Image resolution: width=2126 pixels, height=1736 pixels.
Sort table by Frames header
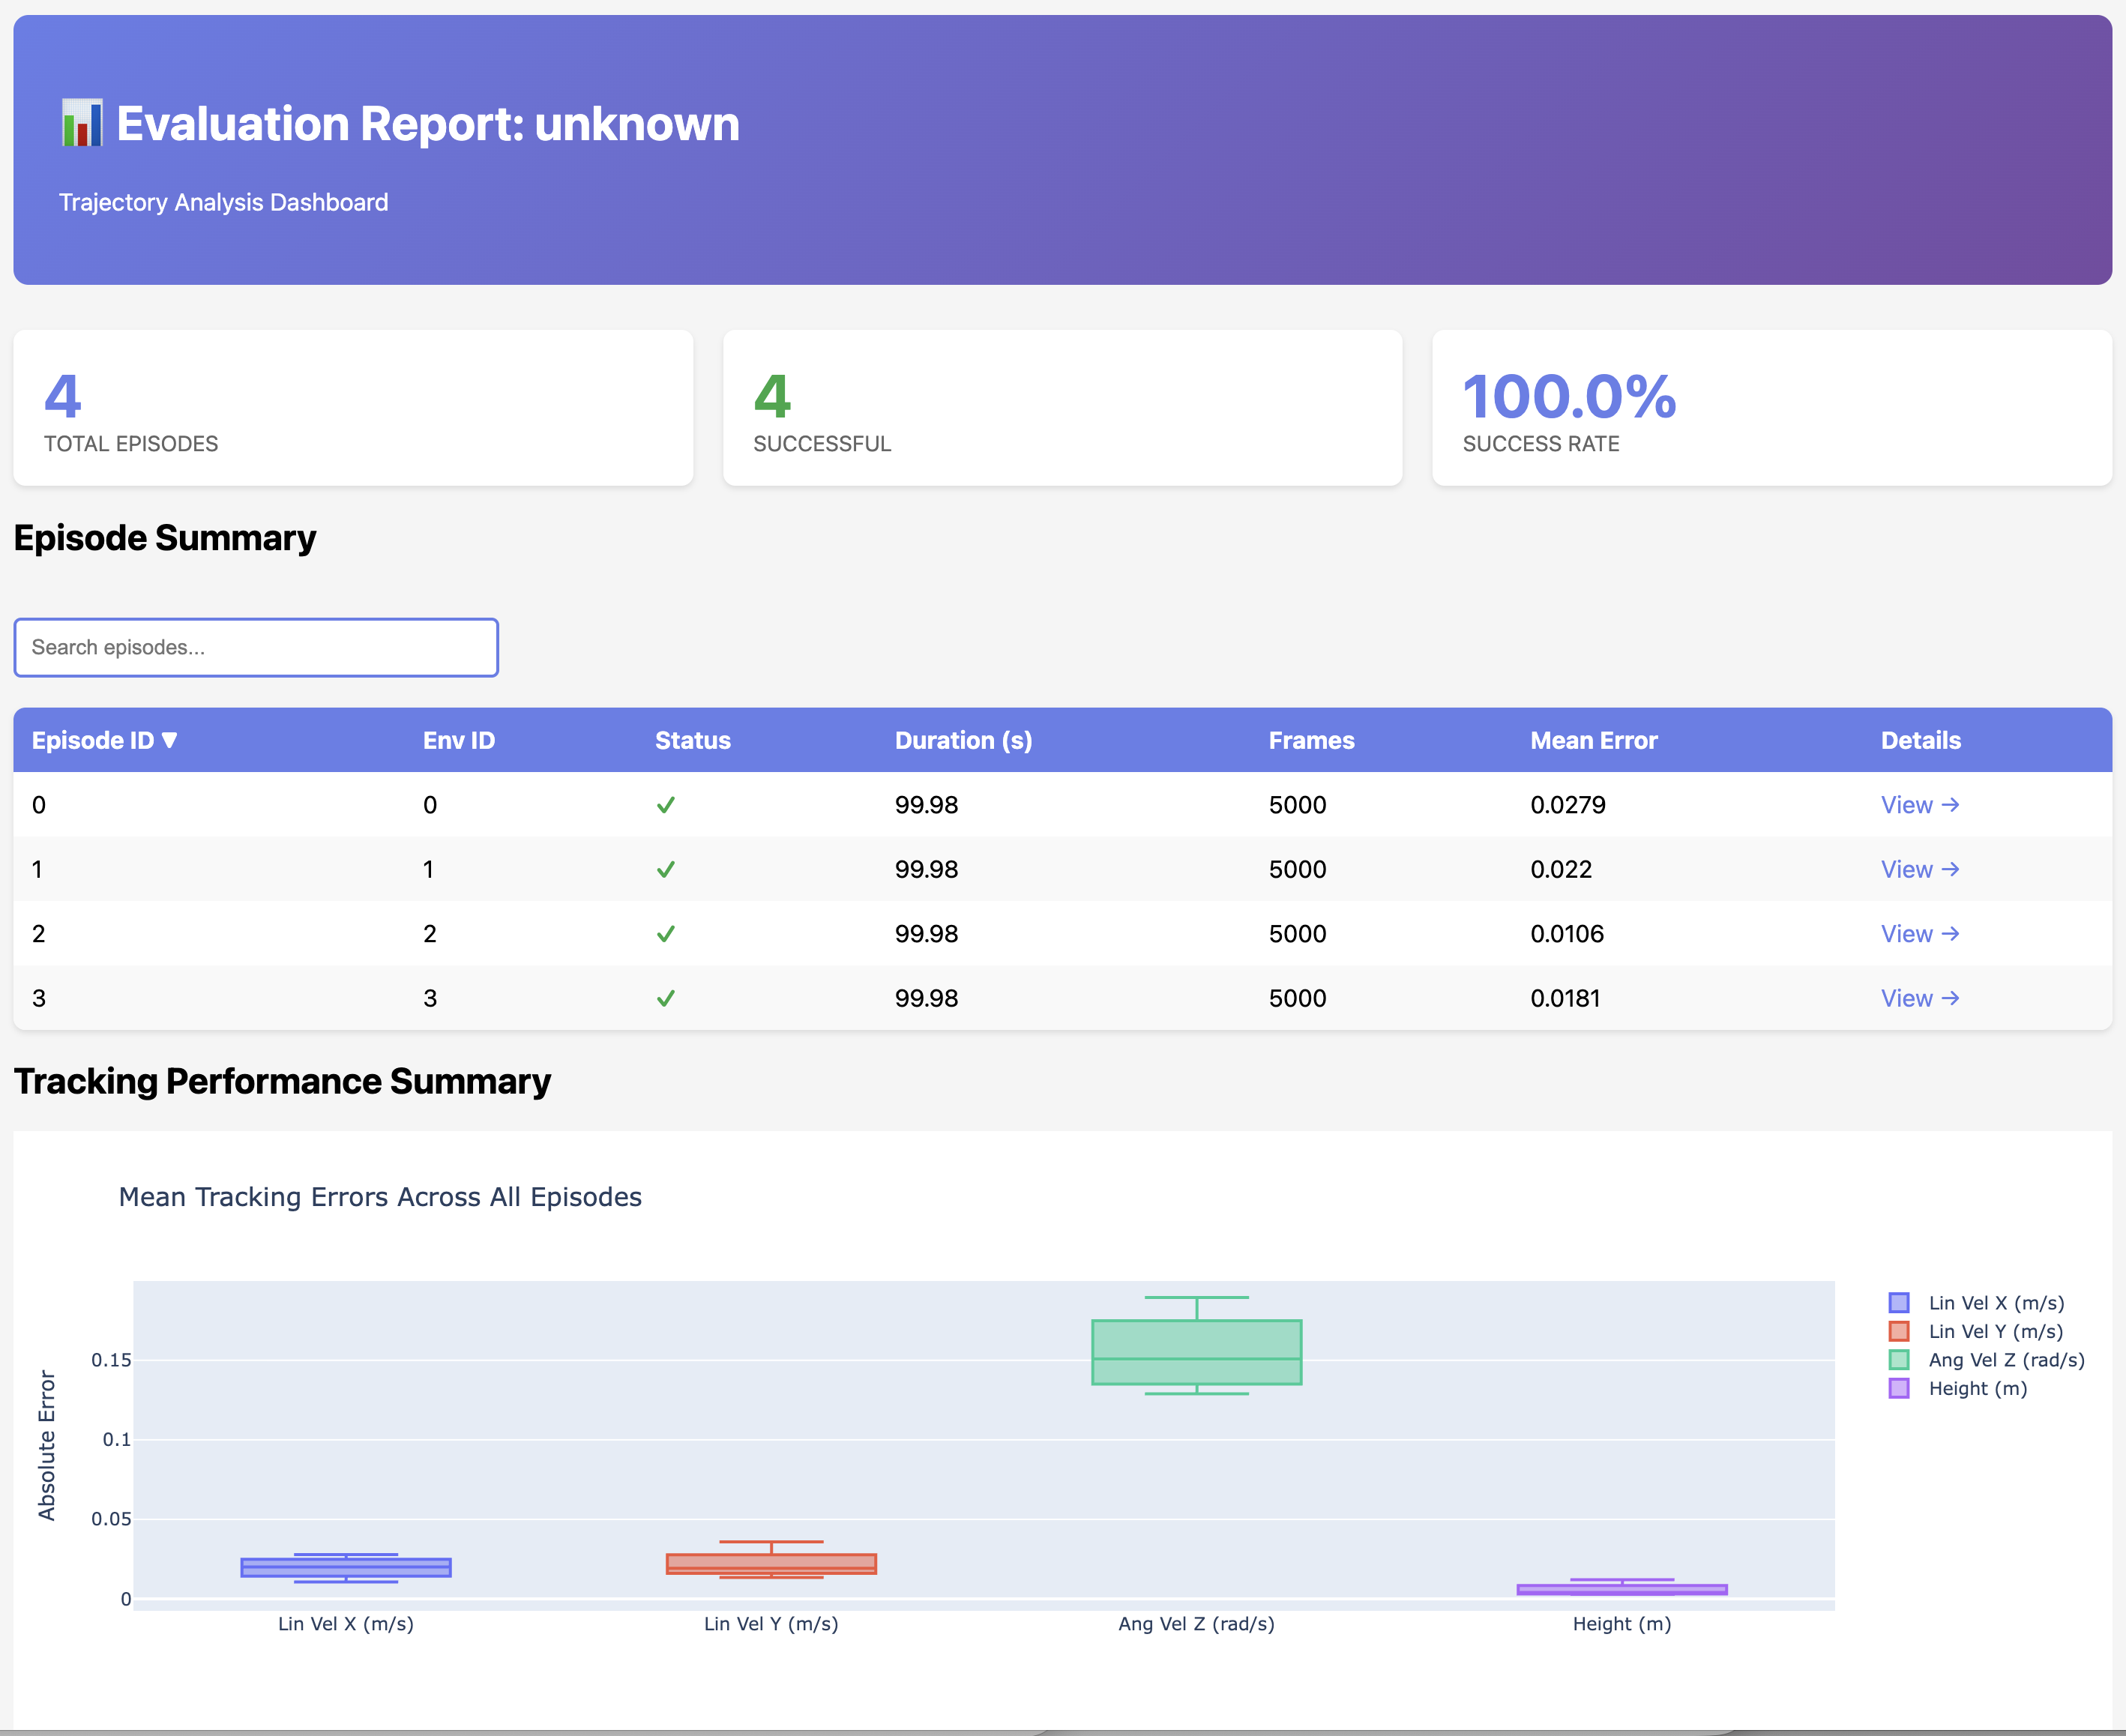pyautogui.click(x=1311, y=740)
